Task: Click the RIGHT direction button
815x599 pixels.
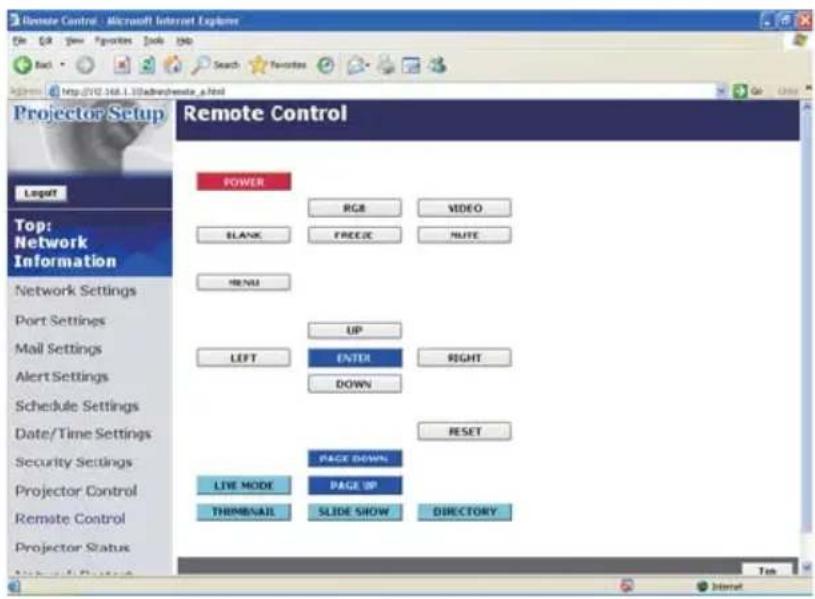Action: point(465,358)
